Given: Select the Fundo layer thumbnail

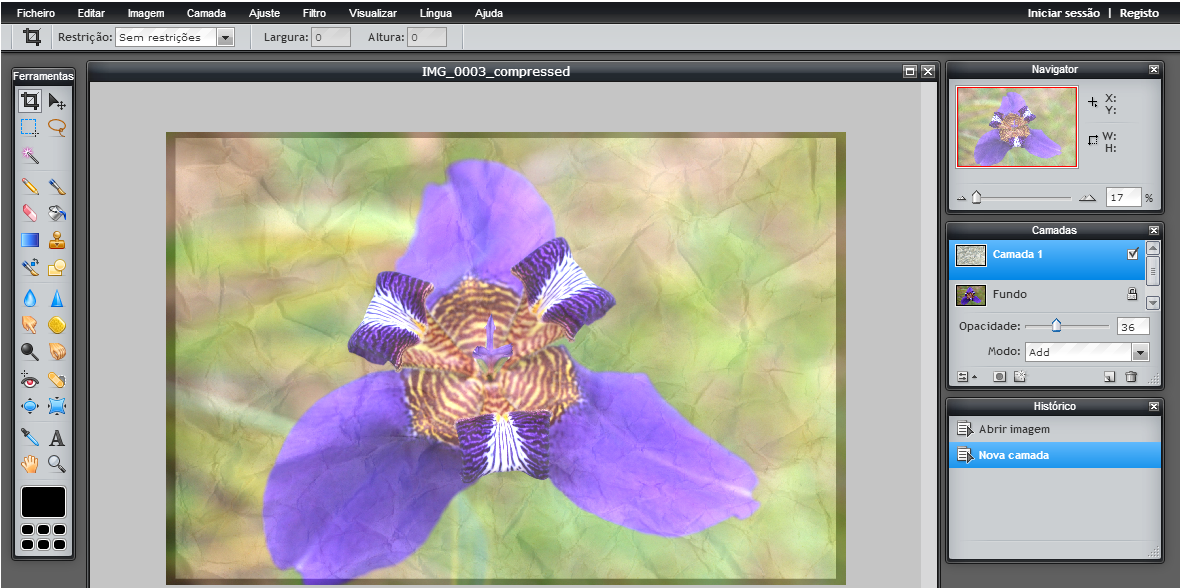Looking at the screenshot, I should [971, 295].
